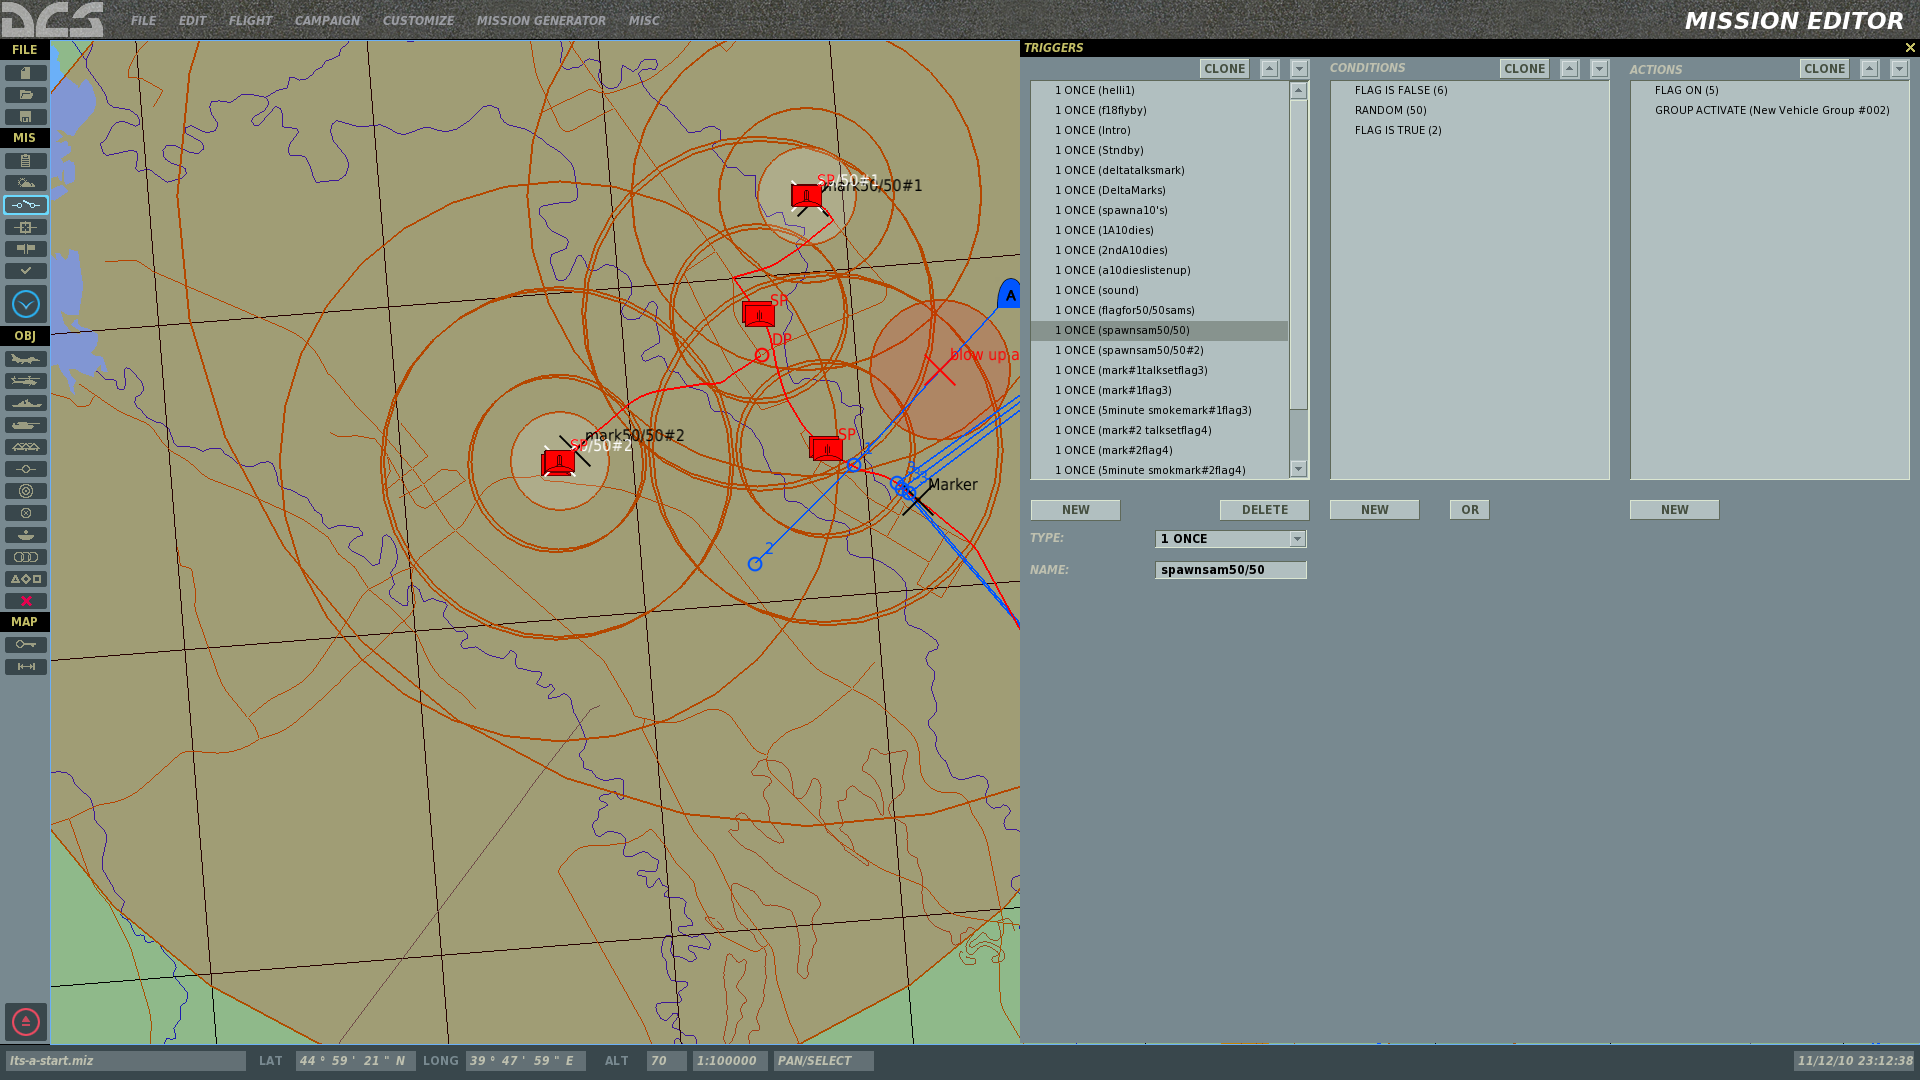Open the CUSTOMIZE menu

tap(418, 20)
